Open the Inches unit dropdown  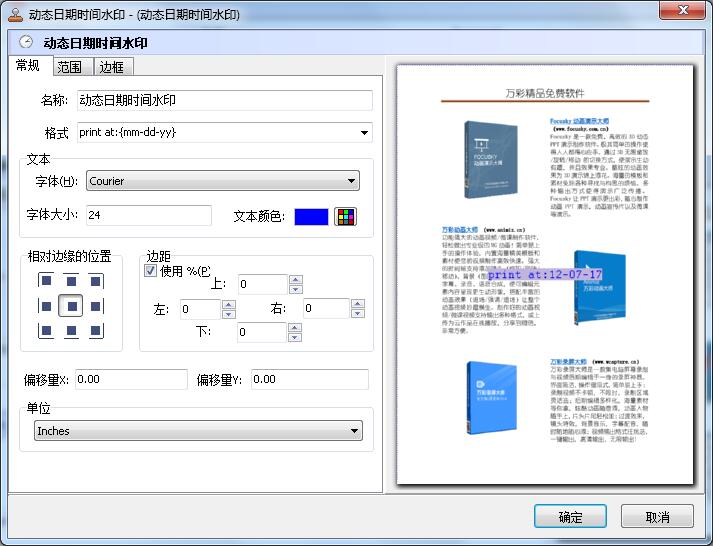pyautogui.click(x=354, y=431)
